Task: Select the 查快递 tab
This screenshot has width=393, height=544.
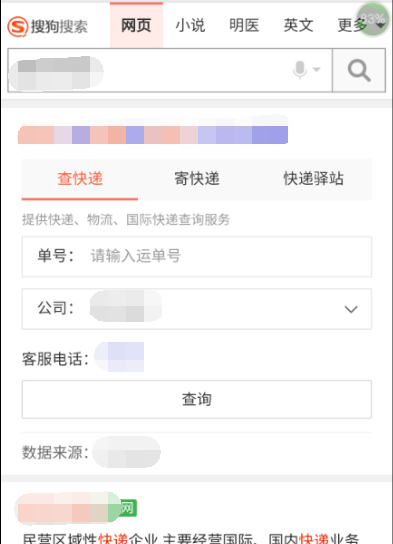Action: 80,179
